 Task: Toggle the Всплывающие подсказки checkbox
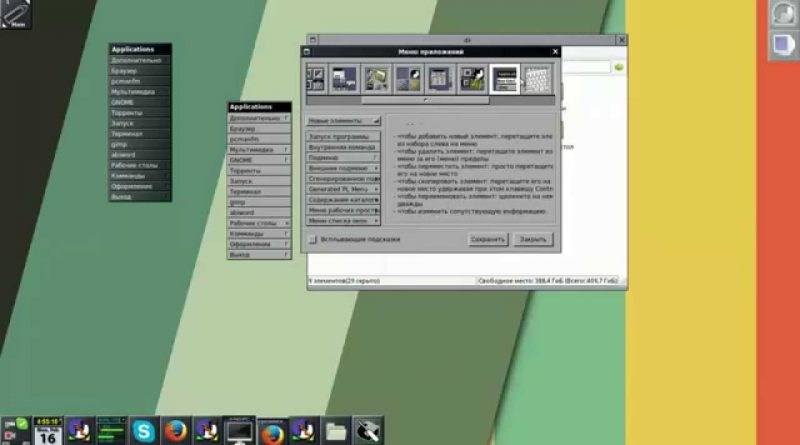pos(313,239)
